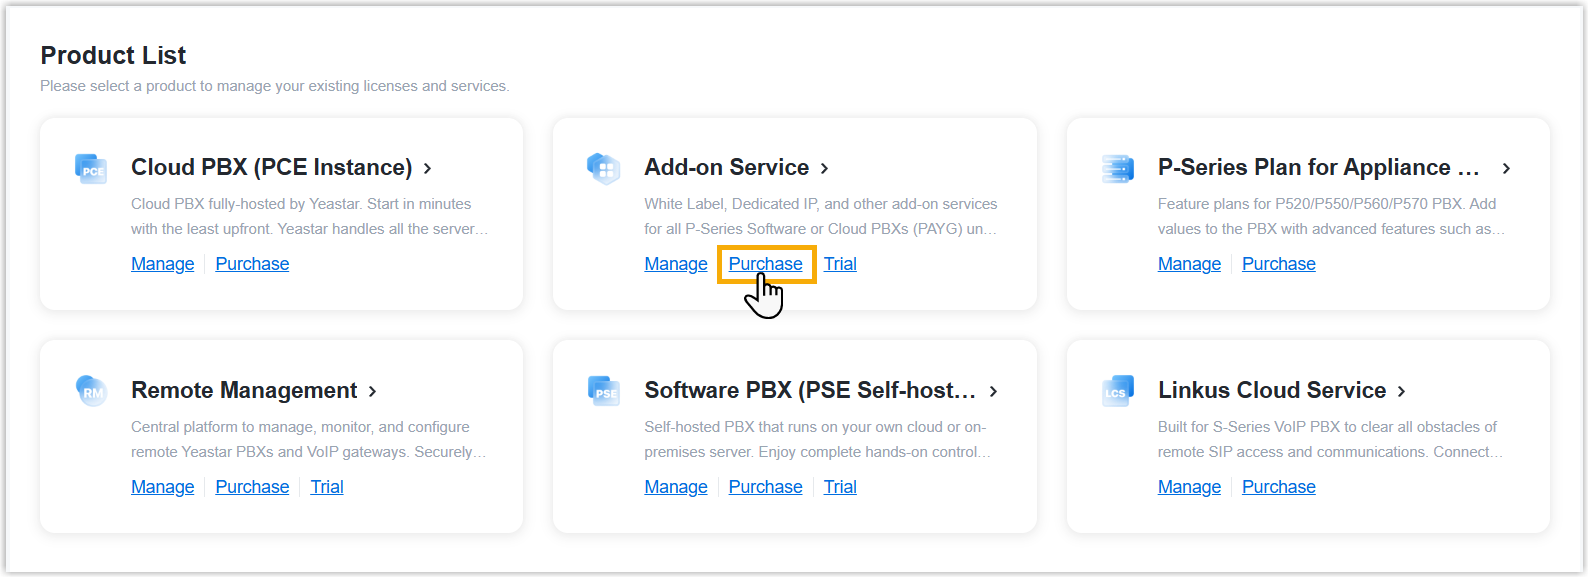Expand the Add-on Service chevron arrow
Image resolution: width=1589 pixels, height=578 pixels.
pyautogui.click(x=825, y=168)
